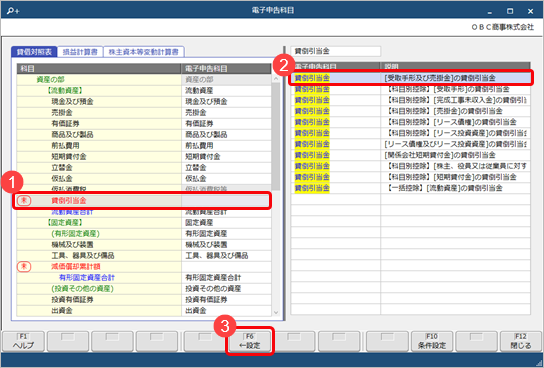Choose 【科目別控除】[完成工事未収入金] candidate row
This screenshot has height=368, width=544.
click(x=410, y=100)
